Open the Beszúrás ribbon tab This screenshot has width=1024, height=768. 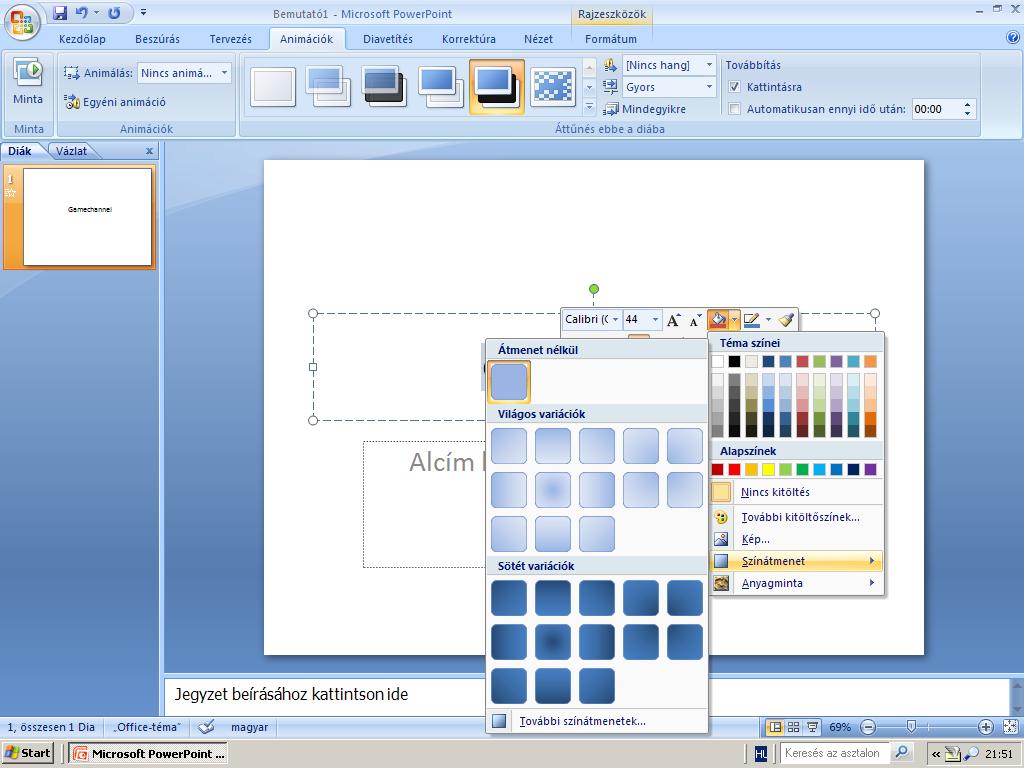pyautogui.click(x=157, y=39)
